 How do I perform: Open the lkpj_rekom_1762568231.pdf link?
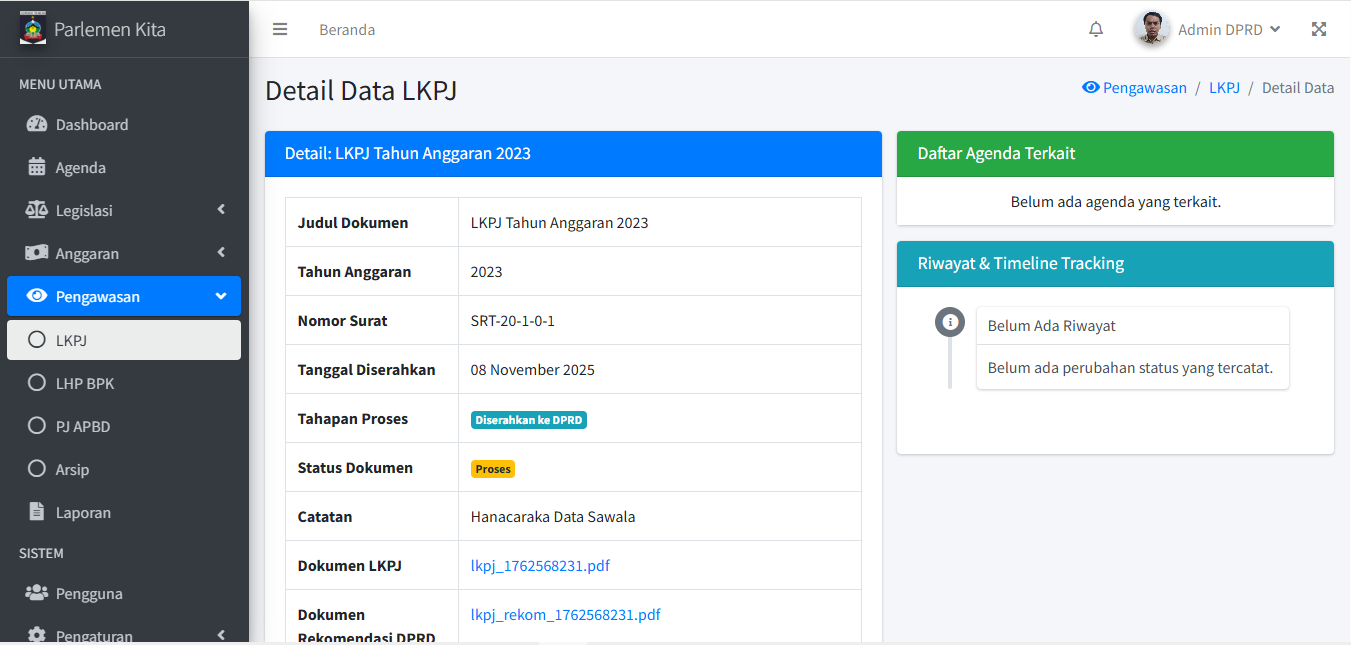(x=565, y=615)
